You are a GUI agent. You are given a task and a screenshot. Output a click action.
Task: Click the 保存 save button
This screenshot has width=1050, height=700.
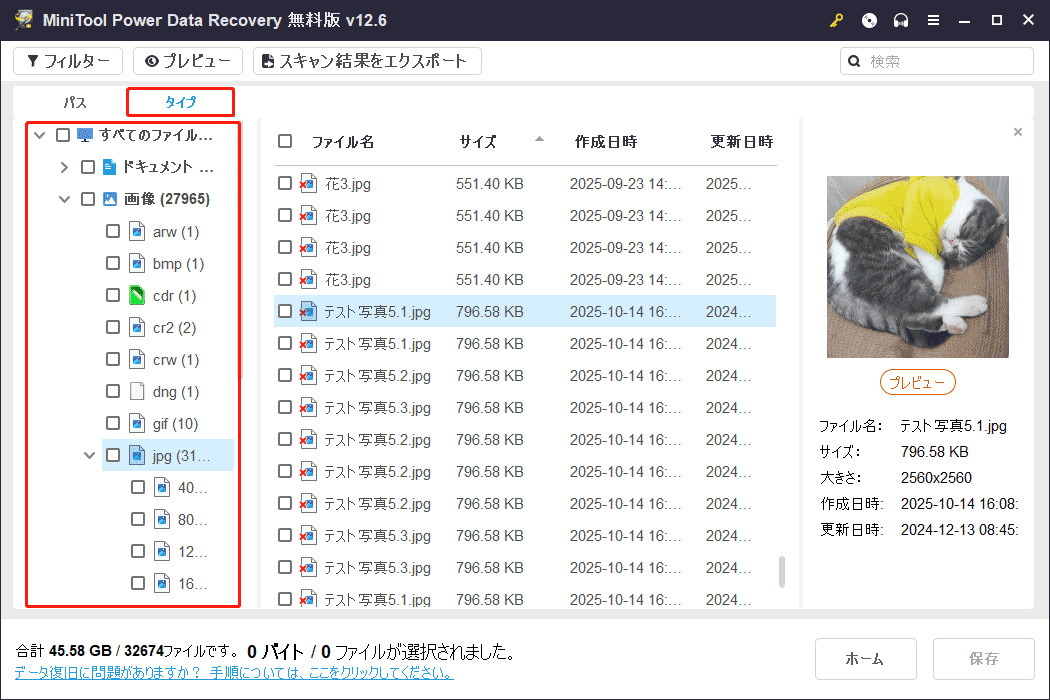click(x=983, y=659)
